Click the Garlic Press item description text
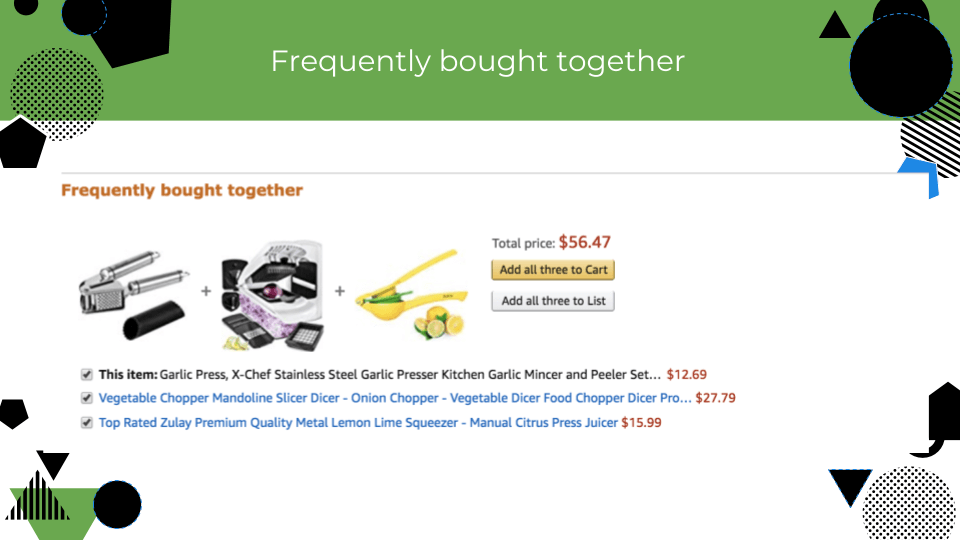Image resolution: width=960 pixels, height=540 pixels. (380, 374)
